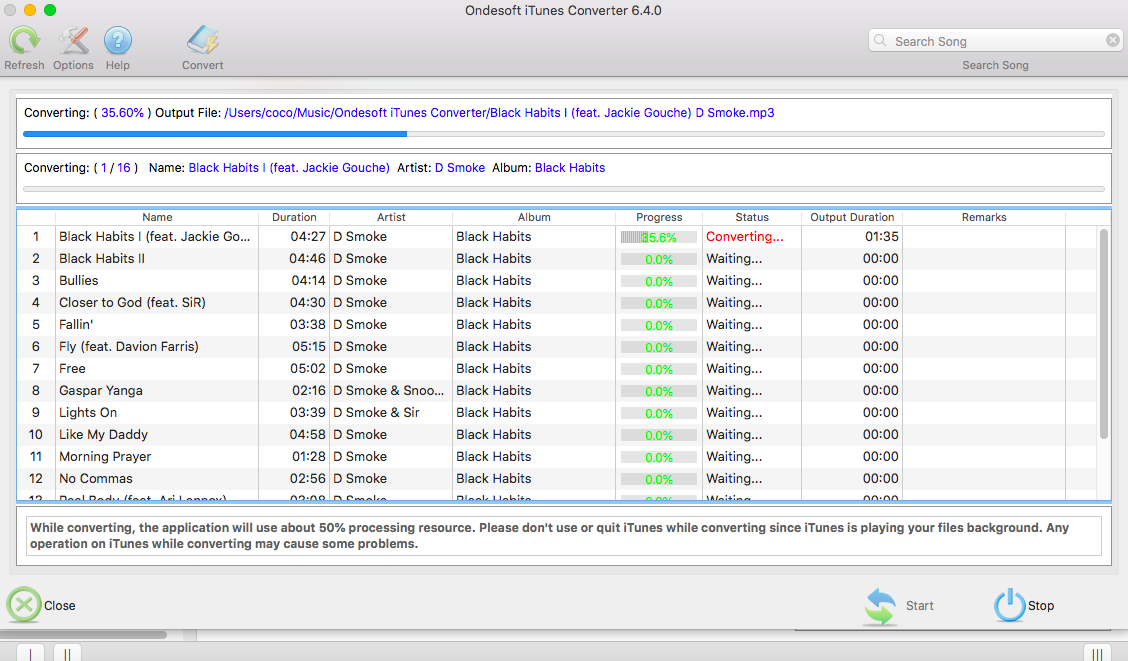
Task: Click the 05:15 duration cell
Action: [309, 347]
